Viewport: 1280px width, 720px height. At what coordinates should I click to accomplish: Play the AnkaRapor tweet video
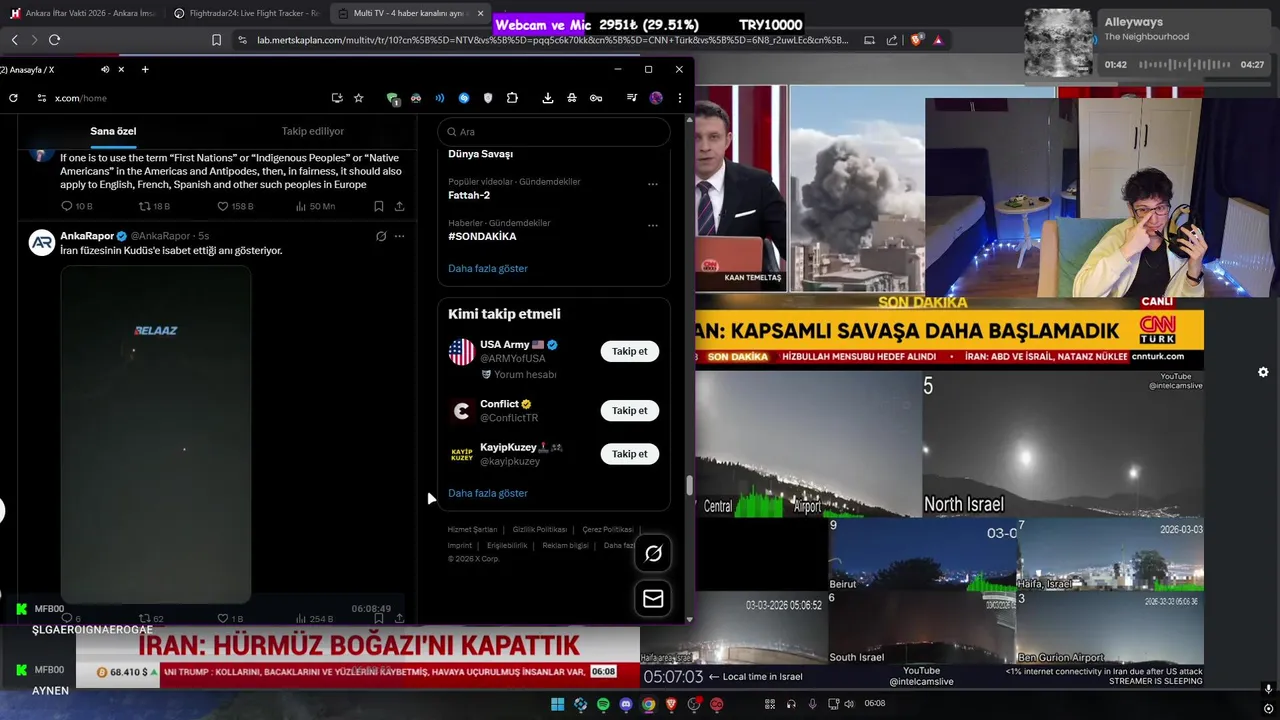click(156, 433)
